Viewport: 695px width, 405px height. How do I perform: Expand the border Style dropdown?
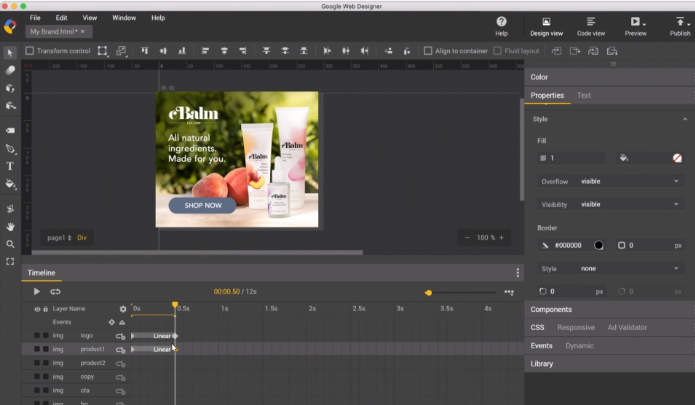coord(628,268)
